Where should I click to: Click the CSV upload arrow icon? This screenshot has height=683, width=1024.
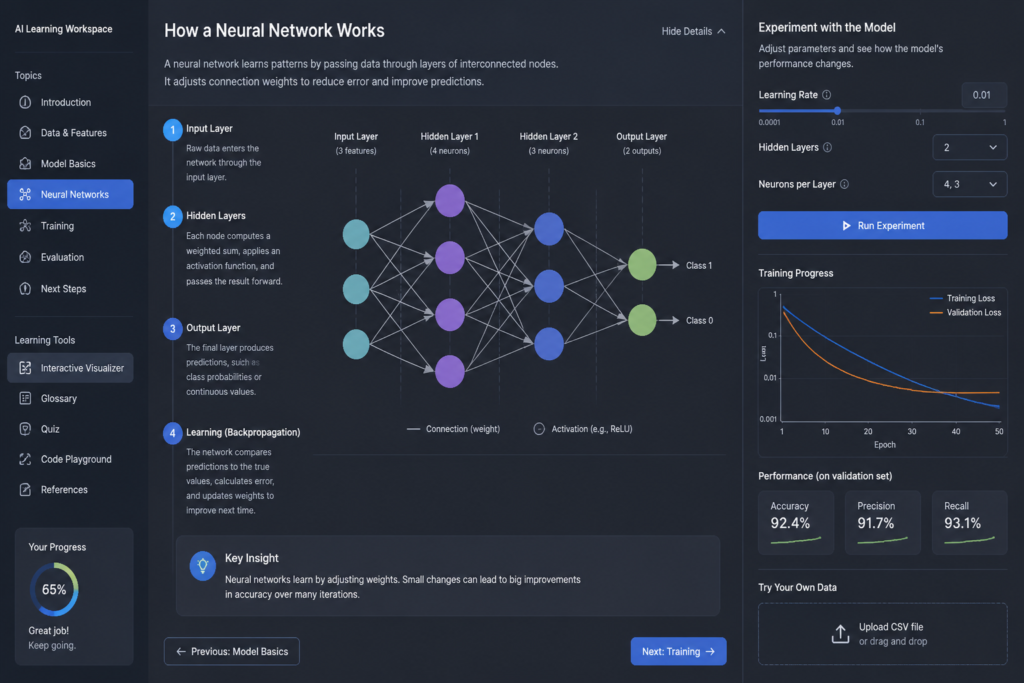840,633
